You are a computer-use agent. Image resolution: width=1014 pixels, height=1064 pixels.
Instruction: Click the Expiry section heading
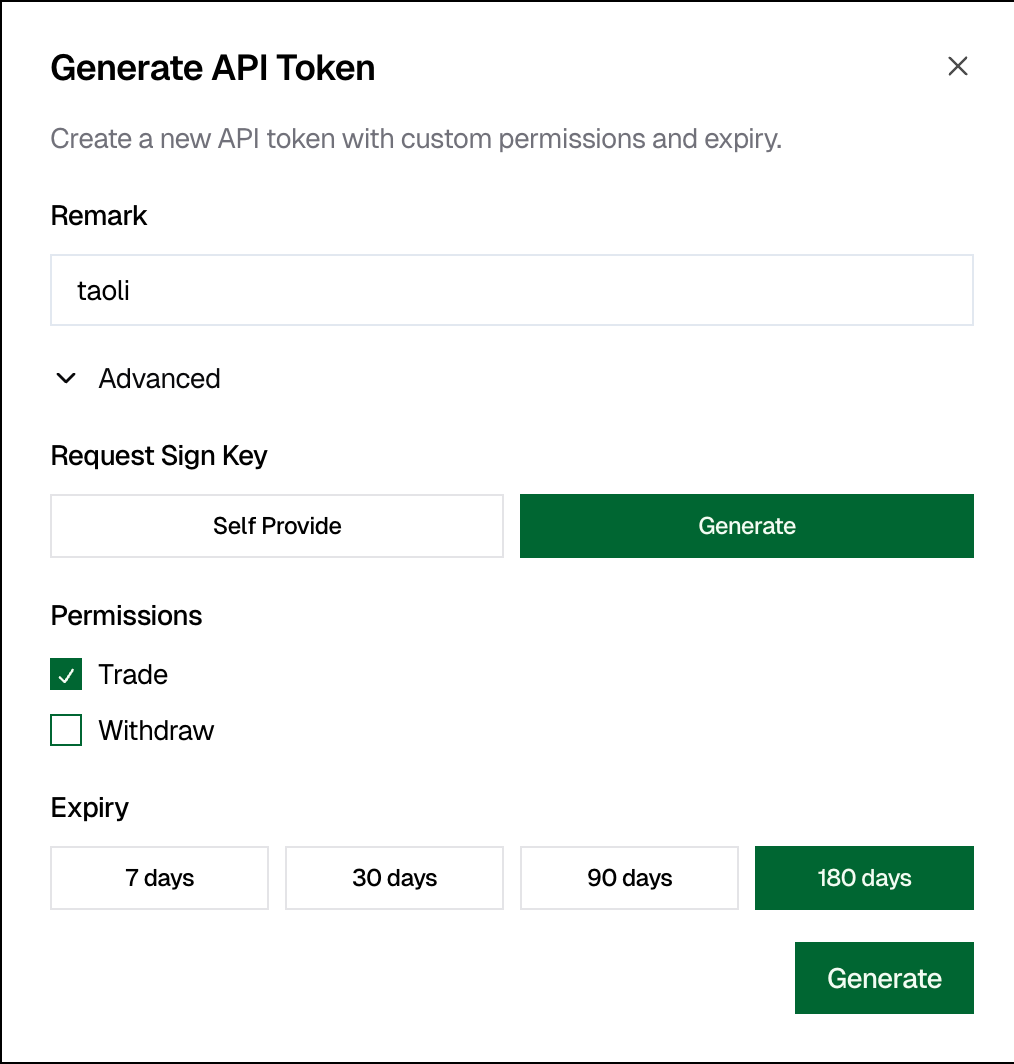90,808
